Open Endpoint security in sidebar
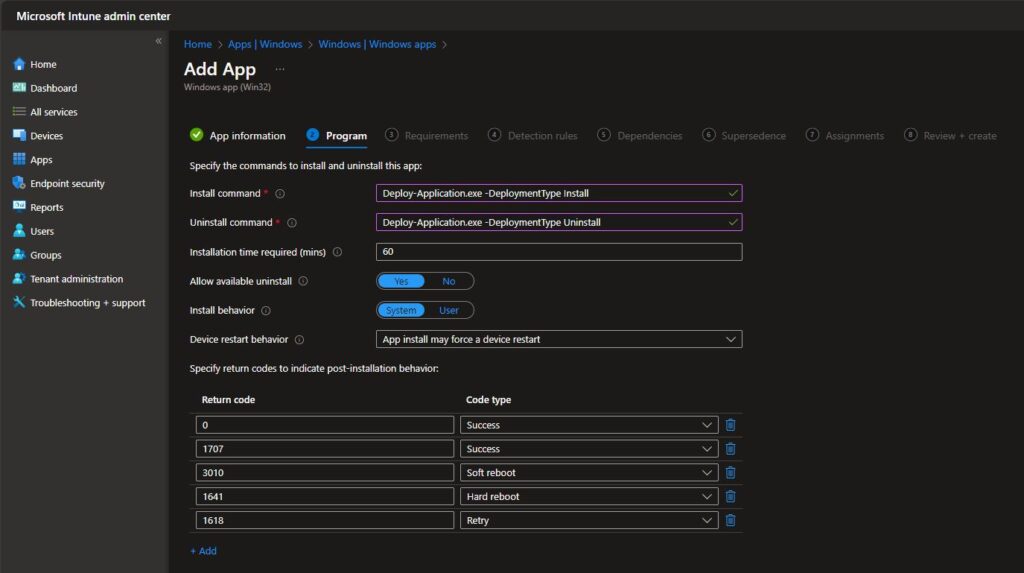The image size is (1024, 573). 59,184
